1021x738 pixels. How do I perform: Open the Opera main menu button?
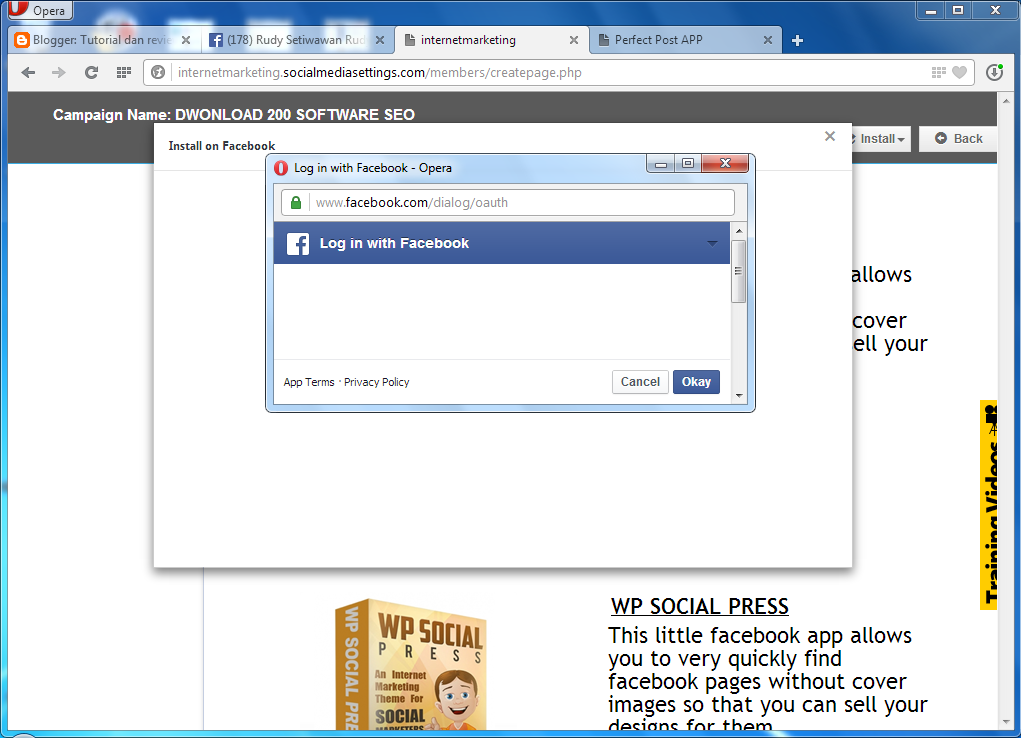tap(39, 10)
